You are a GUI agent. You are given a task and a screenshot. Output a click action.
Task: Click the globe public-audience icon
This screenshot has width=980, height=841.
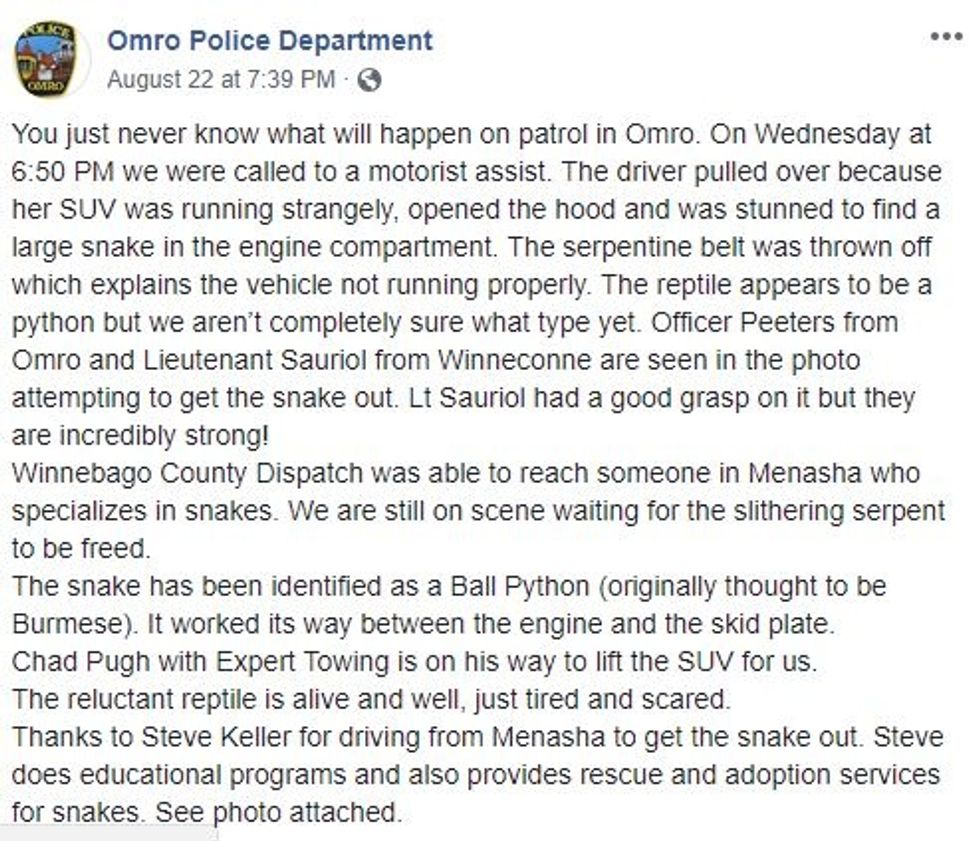pyautogui.click(x=369, y=80)
